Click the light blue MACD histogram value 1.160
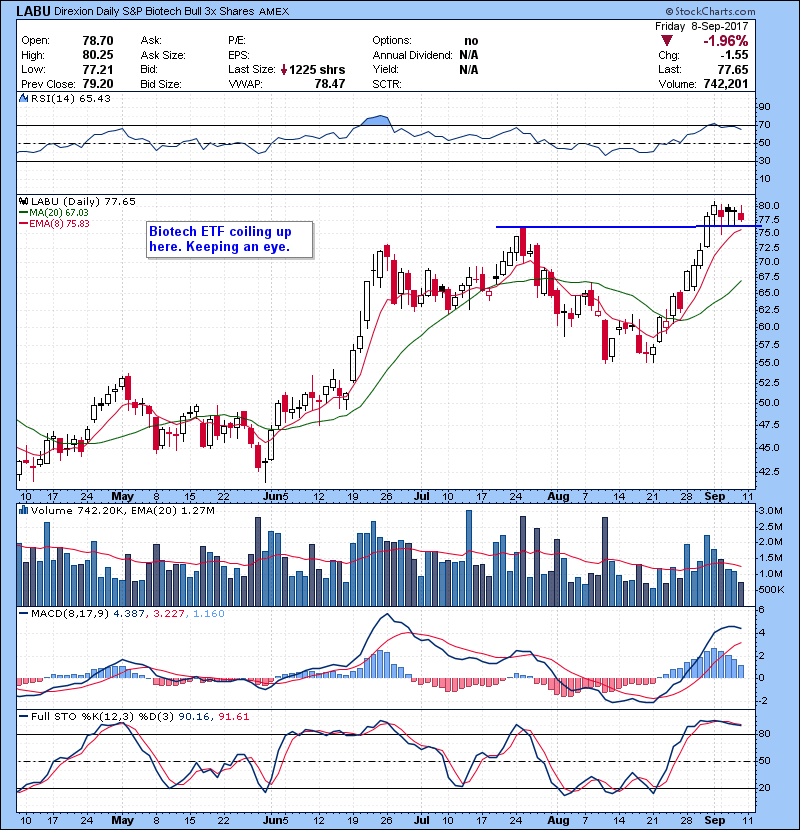The height and width of the screenshot is (830, 800). pyautogui.click(x=209, y=614)
